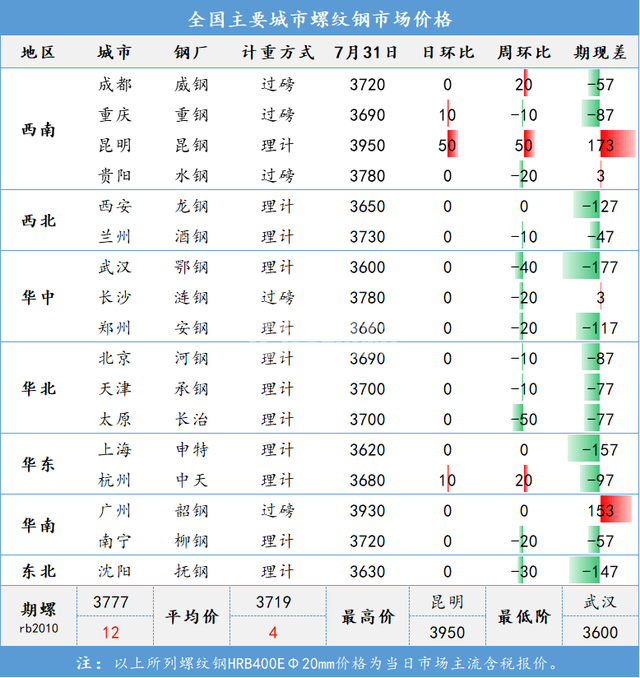Screen dimensions: 640x678
Task: Click the steel mill cell 抚钢
Action: pyautogui.click(x=191, y=571)
